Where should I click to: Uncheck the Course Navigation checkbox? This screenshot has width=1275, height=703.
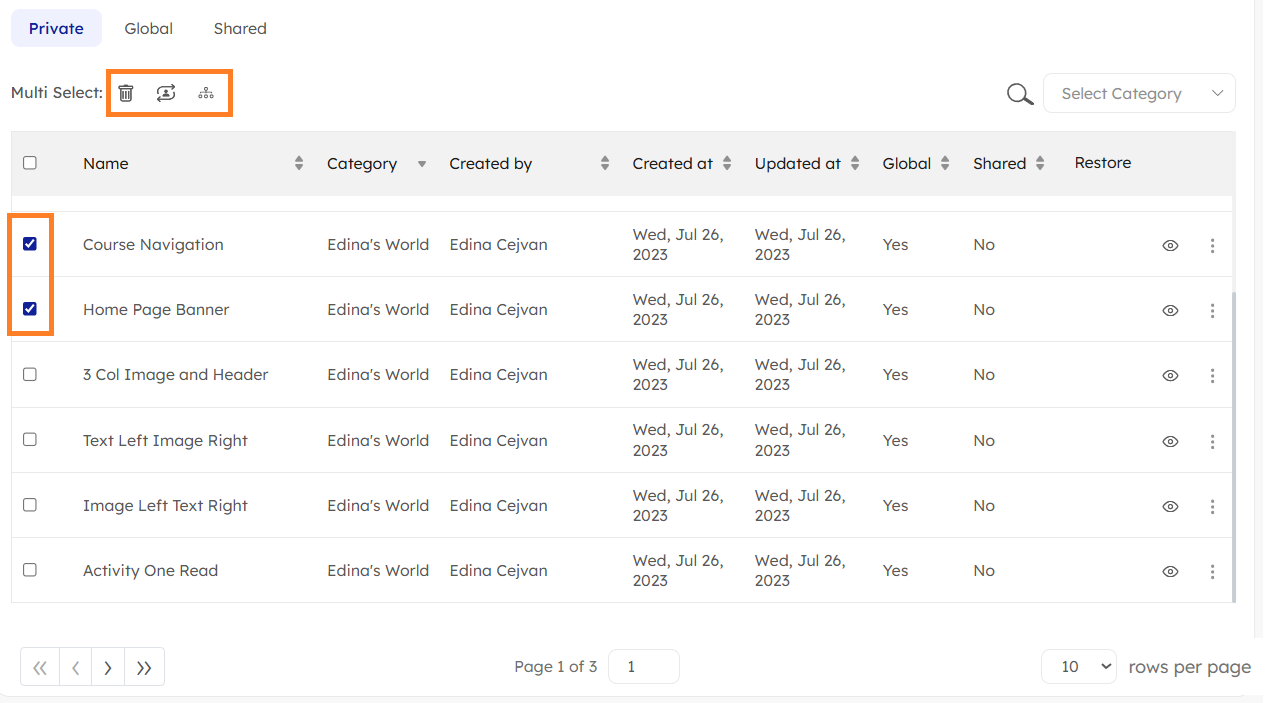tap(30, 244)
